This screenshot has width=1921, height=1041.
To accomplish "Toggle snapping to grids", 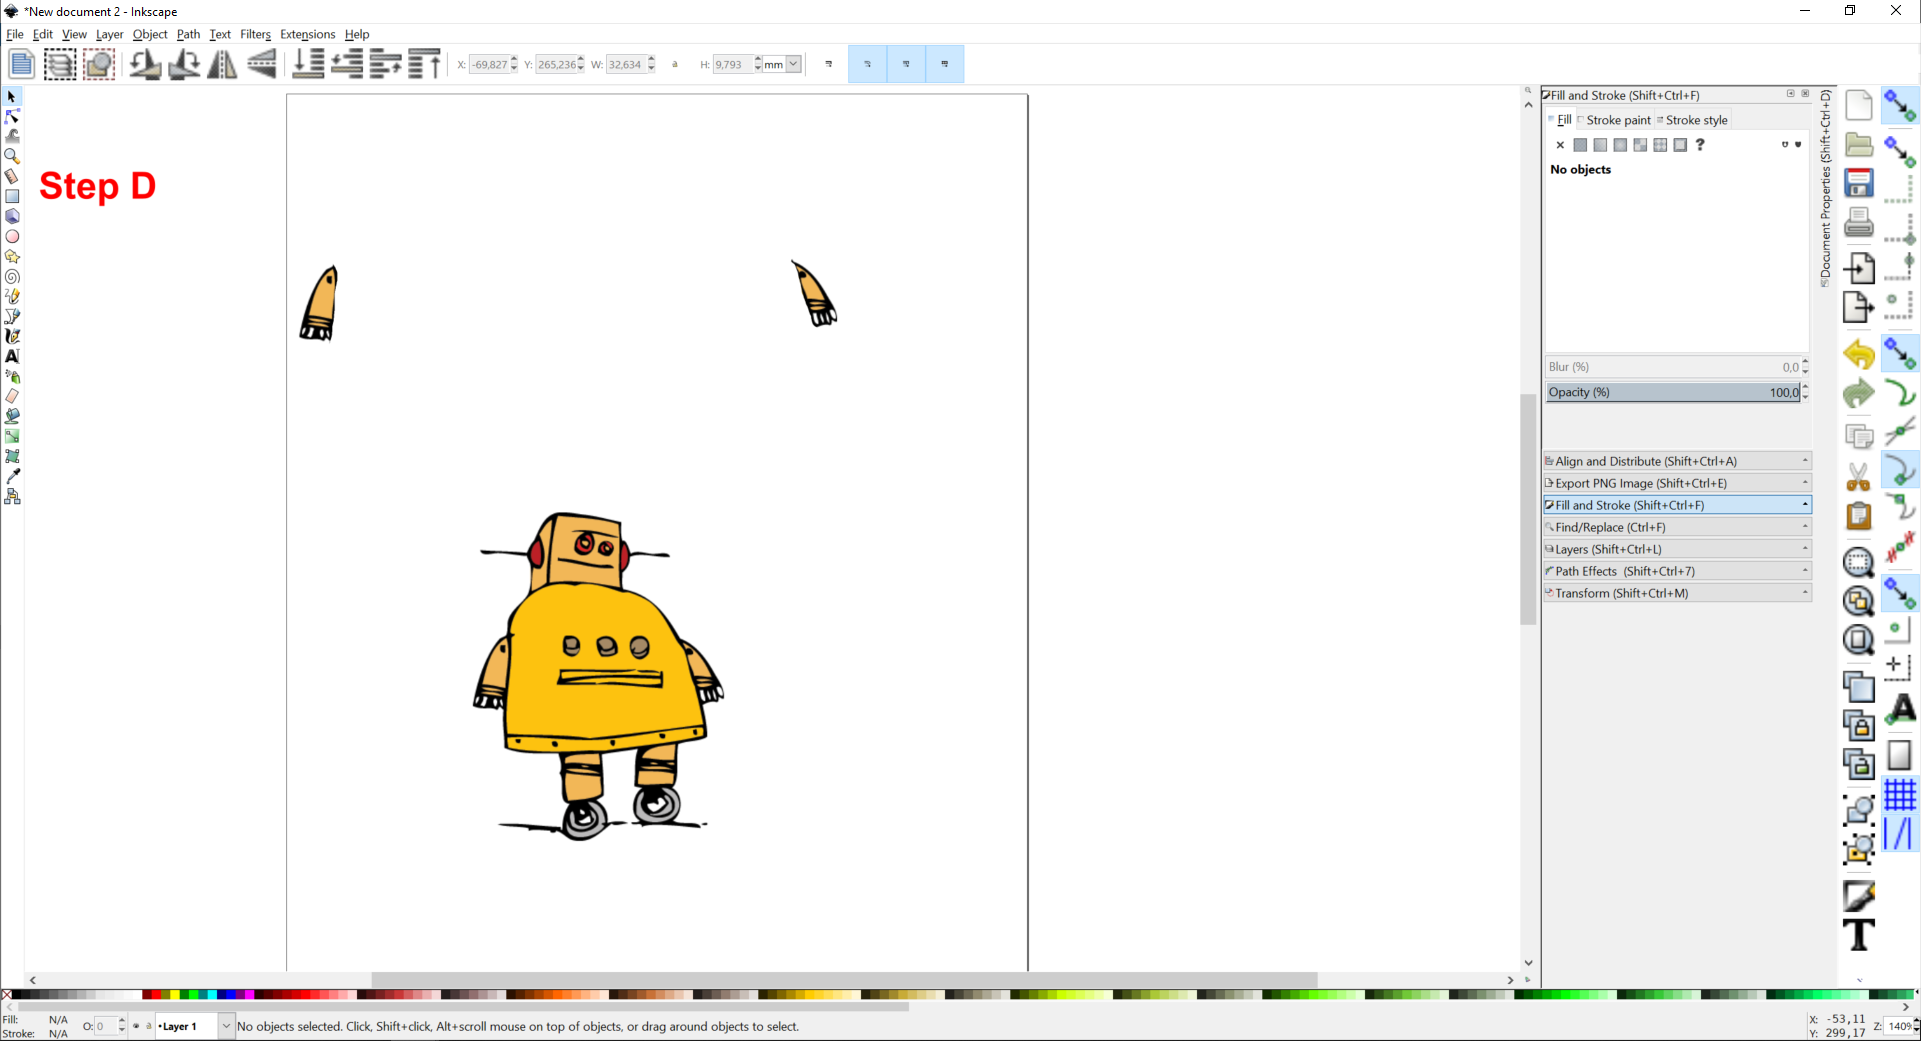I will coord(1900,795).
